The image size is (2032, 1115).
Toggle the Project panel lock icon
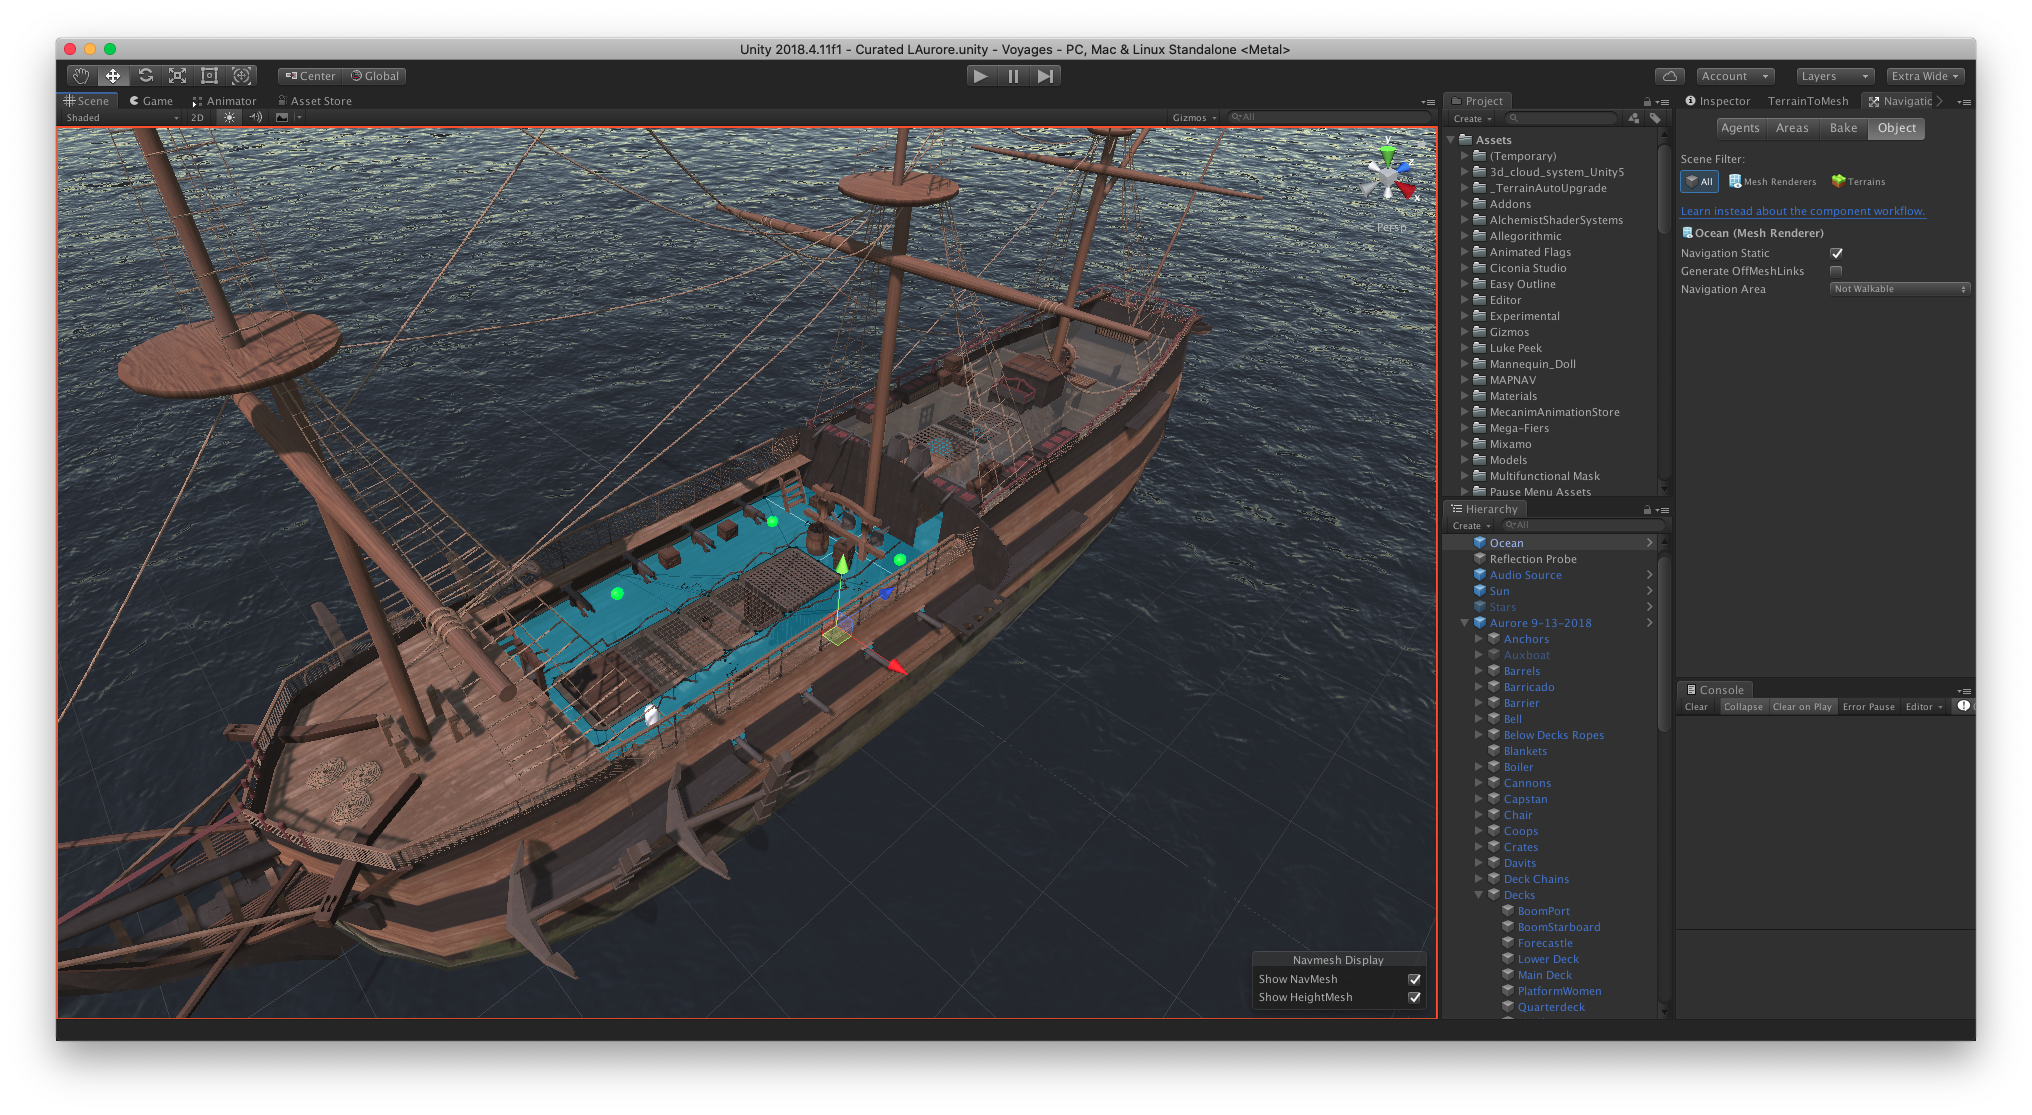1647,102
